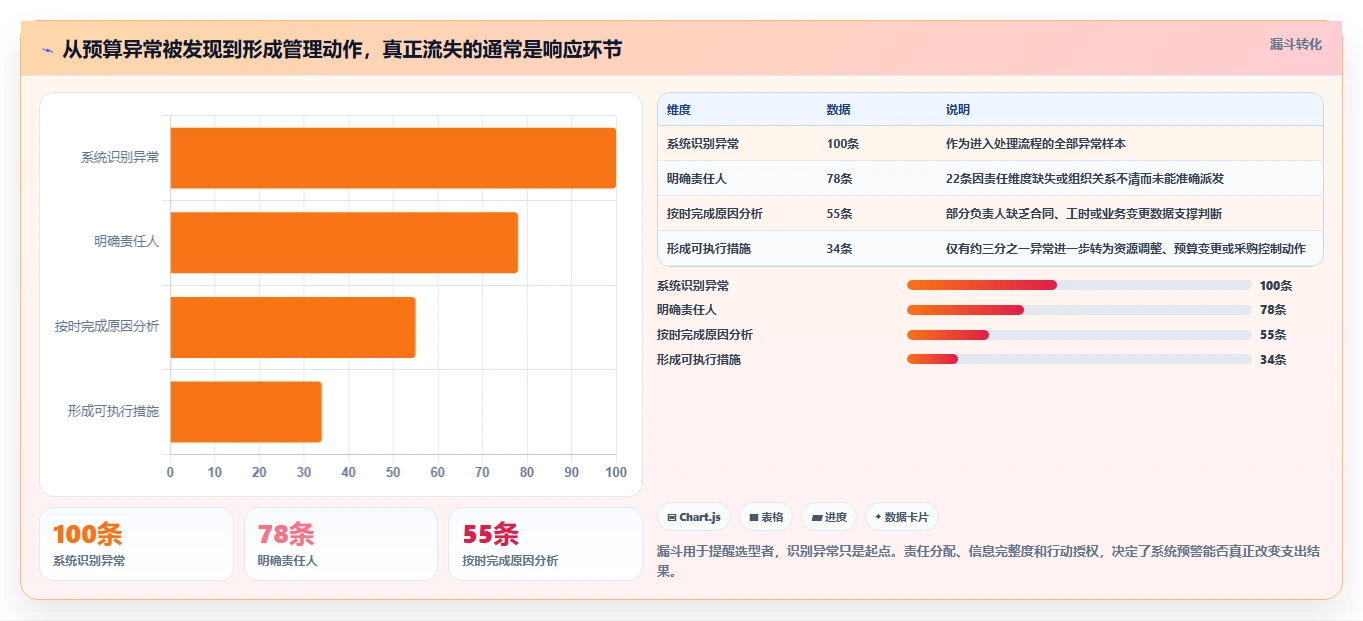1363x621 pixels.
Task: Click the 按时完成原因分析 bar in the chart
Action: 293,327
